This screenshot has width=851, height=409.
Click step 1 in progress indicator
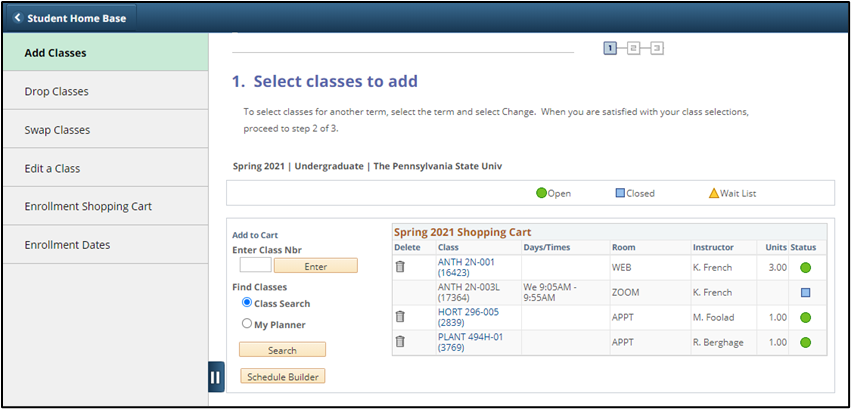tap(610, 48)
